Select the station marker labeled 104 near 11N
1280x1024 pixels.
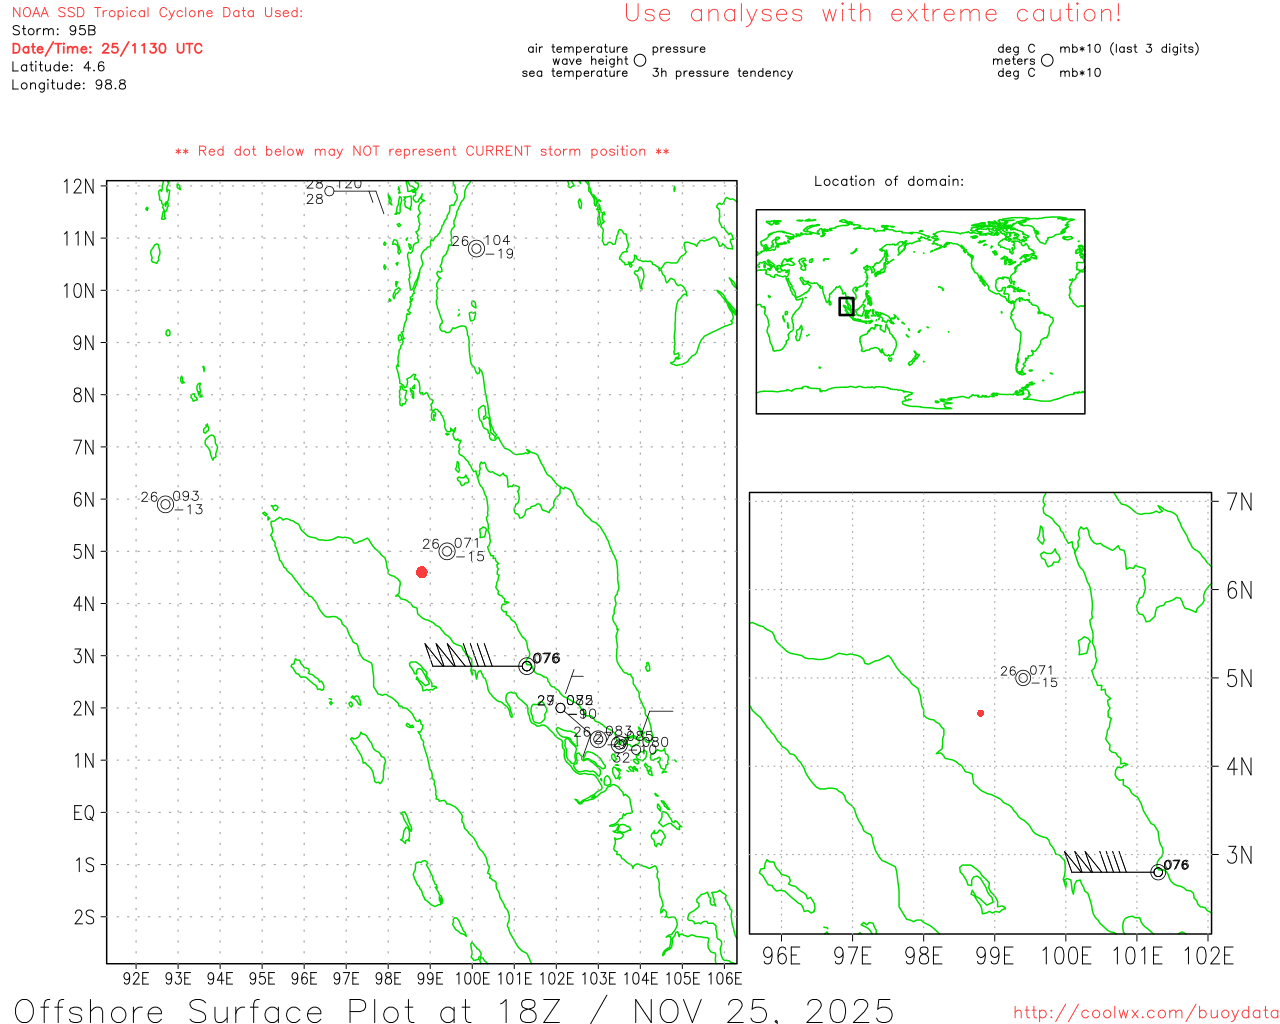[477, 249]
